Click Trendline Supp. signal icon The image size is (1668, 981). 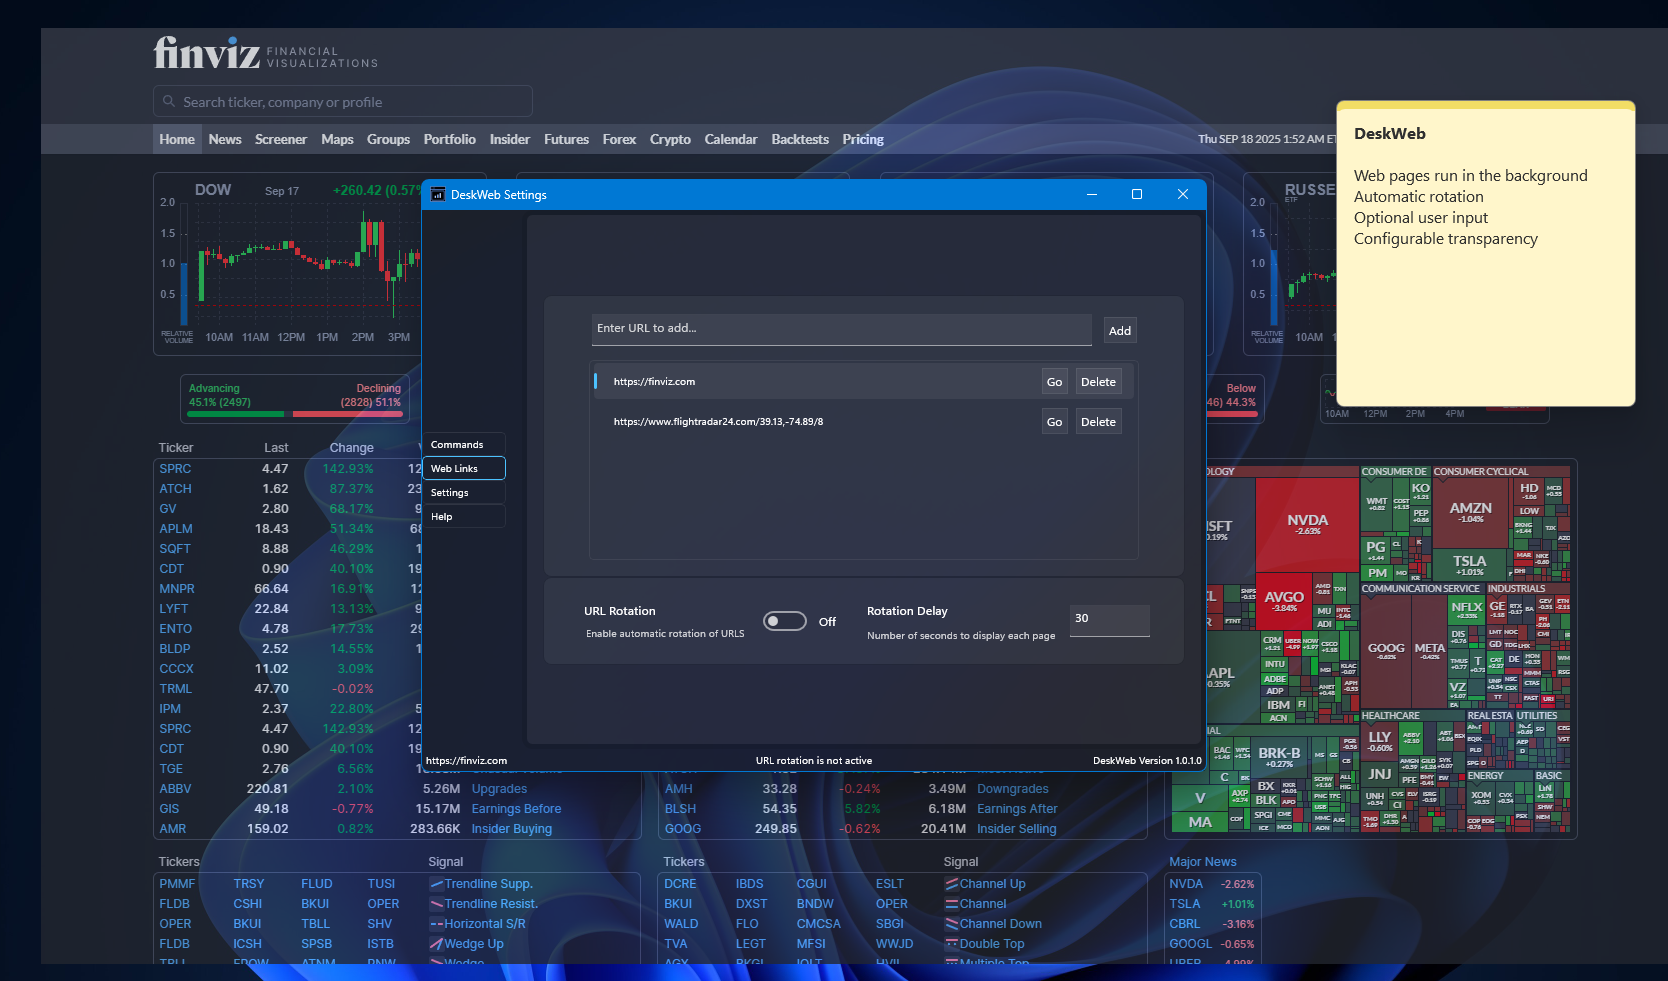coord(436,884)
